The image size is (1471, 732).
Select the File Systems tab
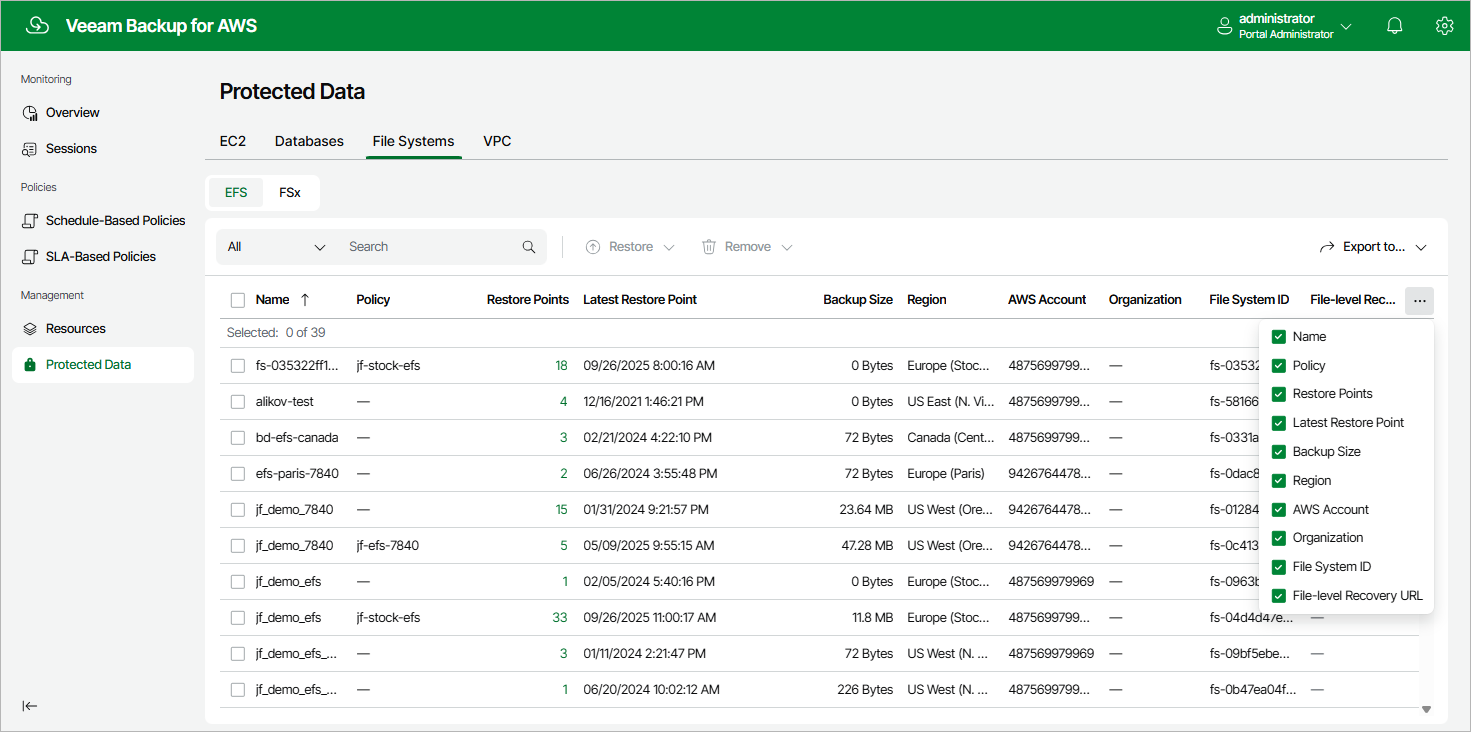[x=413, y=141]
